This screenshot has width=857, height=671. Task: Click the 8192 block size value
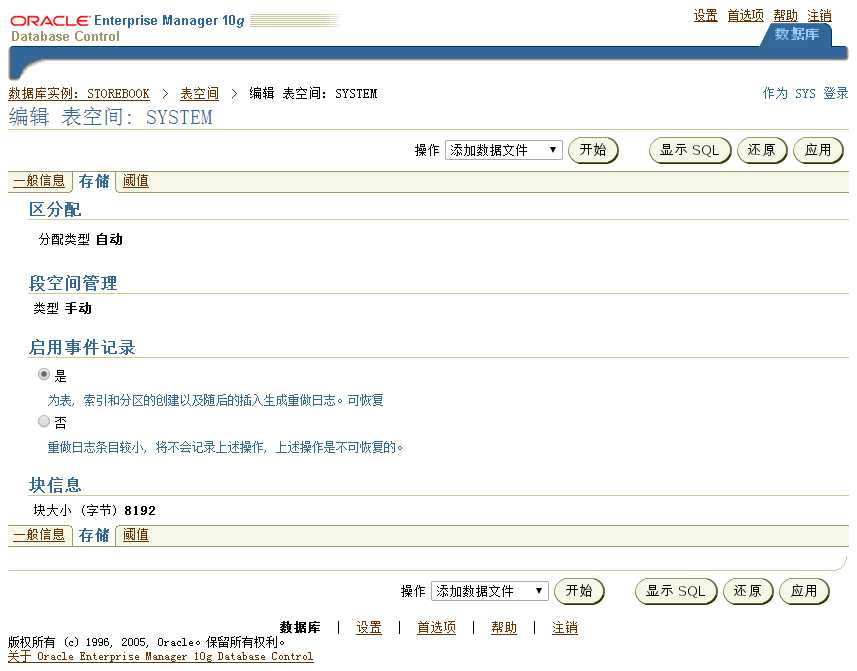[140, 510]
